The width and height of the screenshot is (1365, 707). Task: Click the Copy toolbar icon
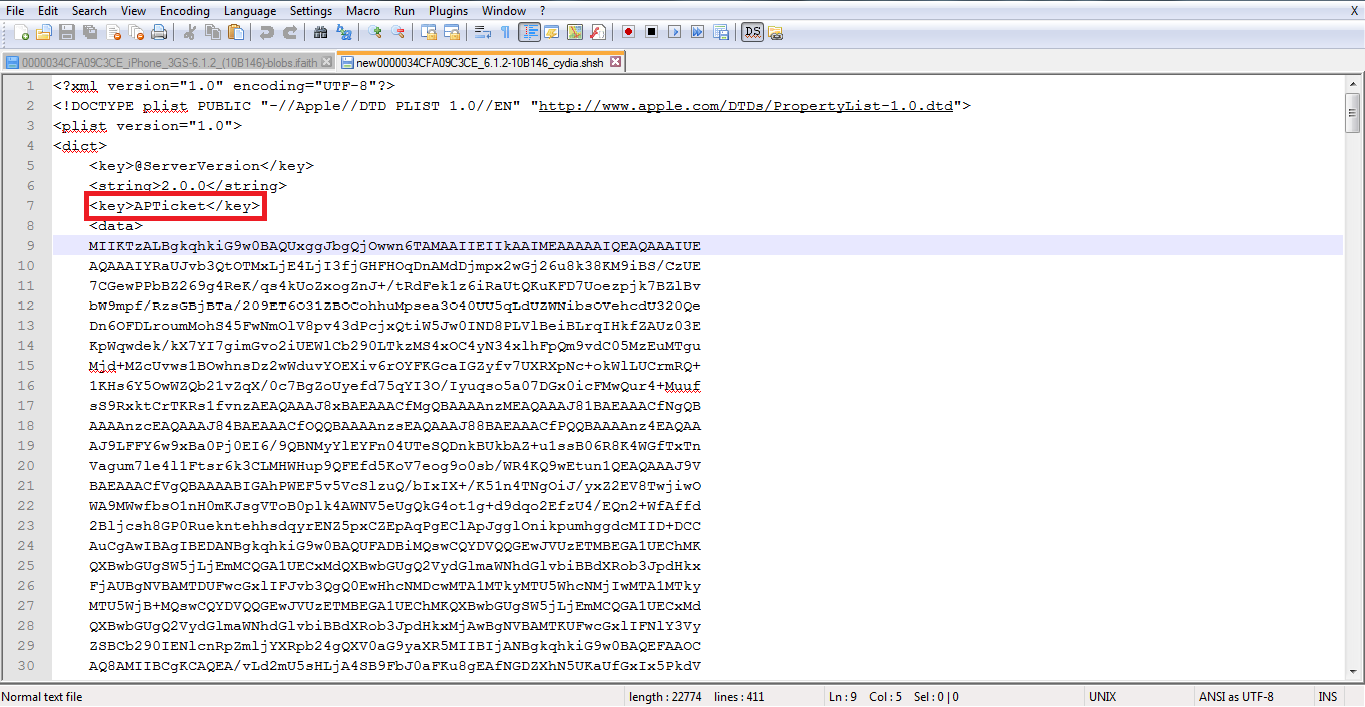(x=212, y=32)
